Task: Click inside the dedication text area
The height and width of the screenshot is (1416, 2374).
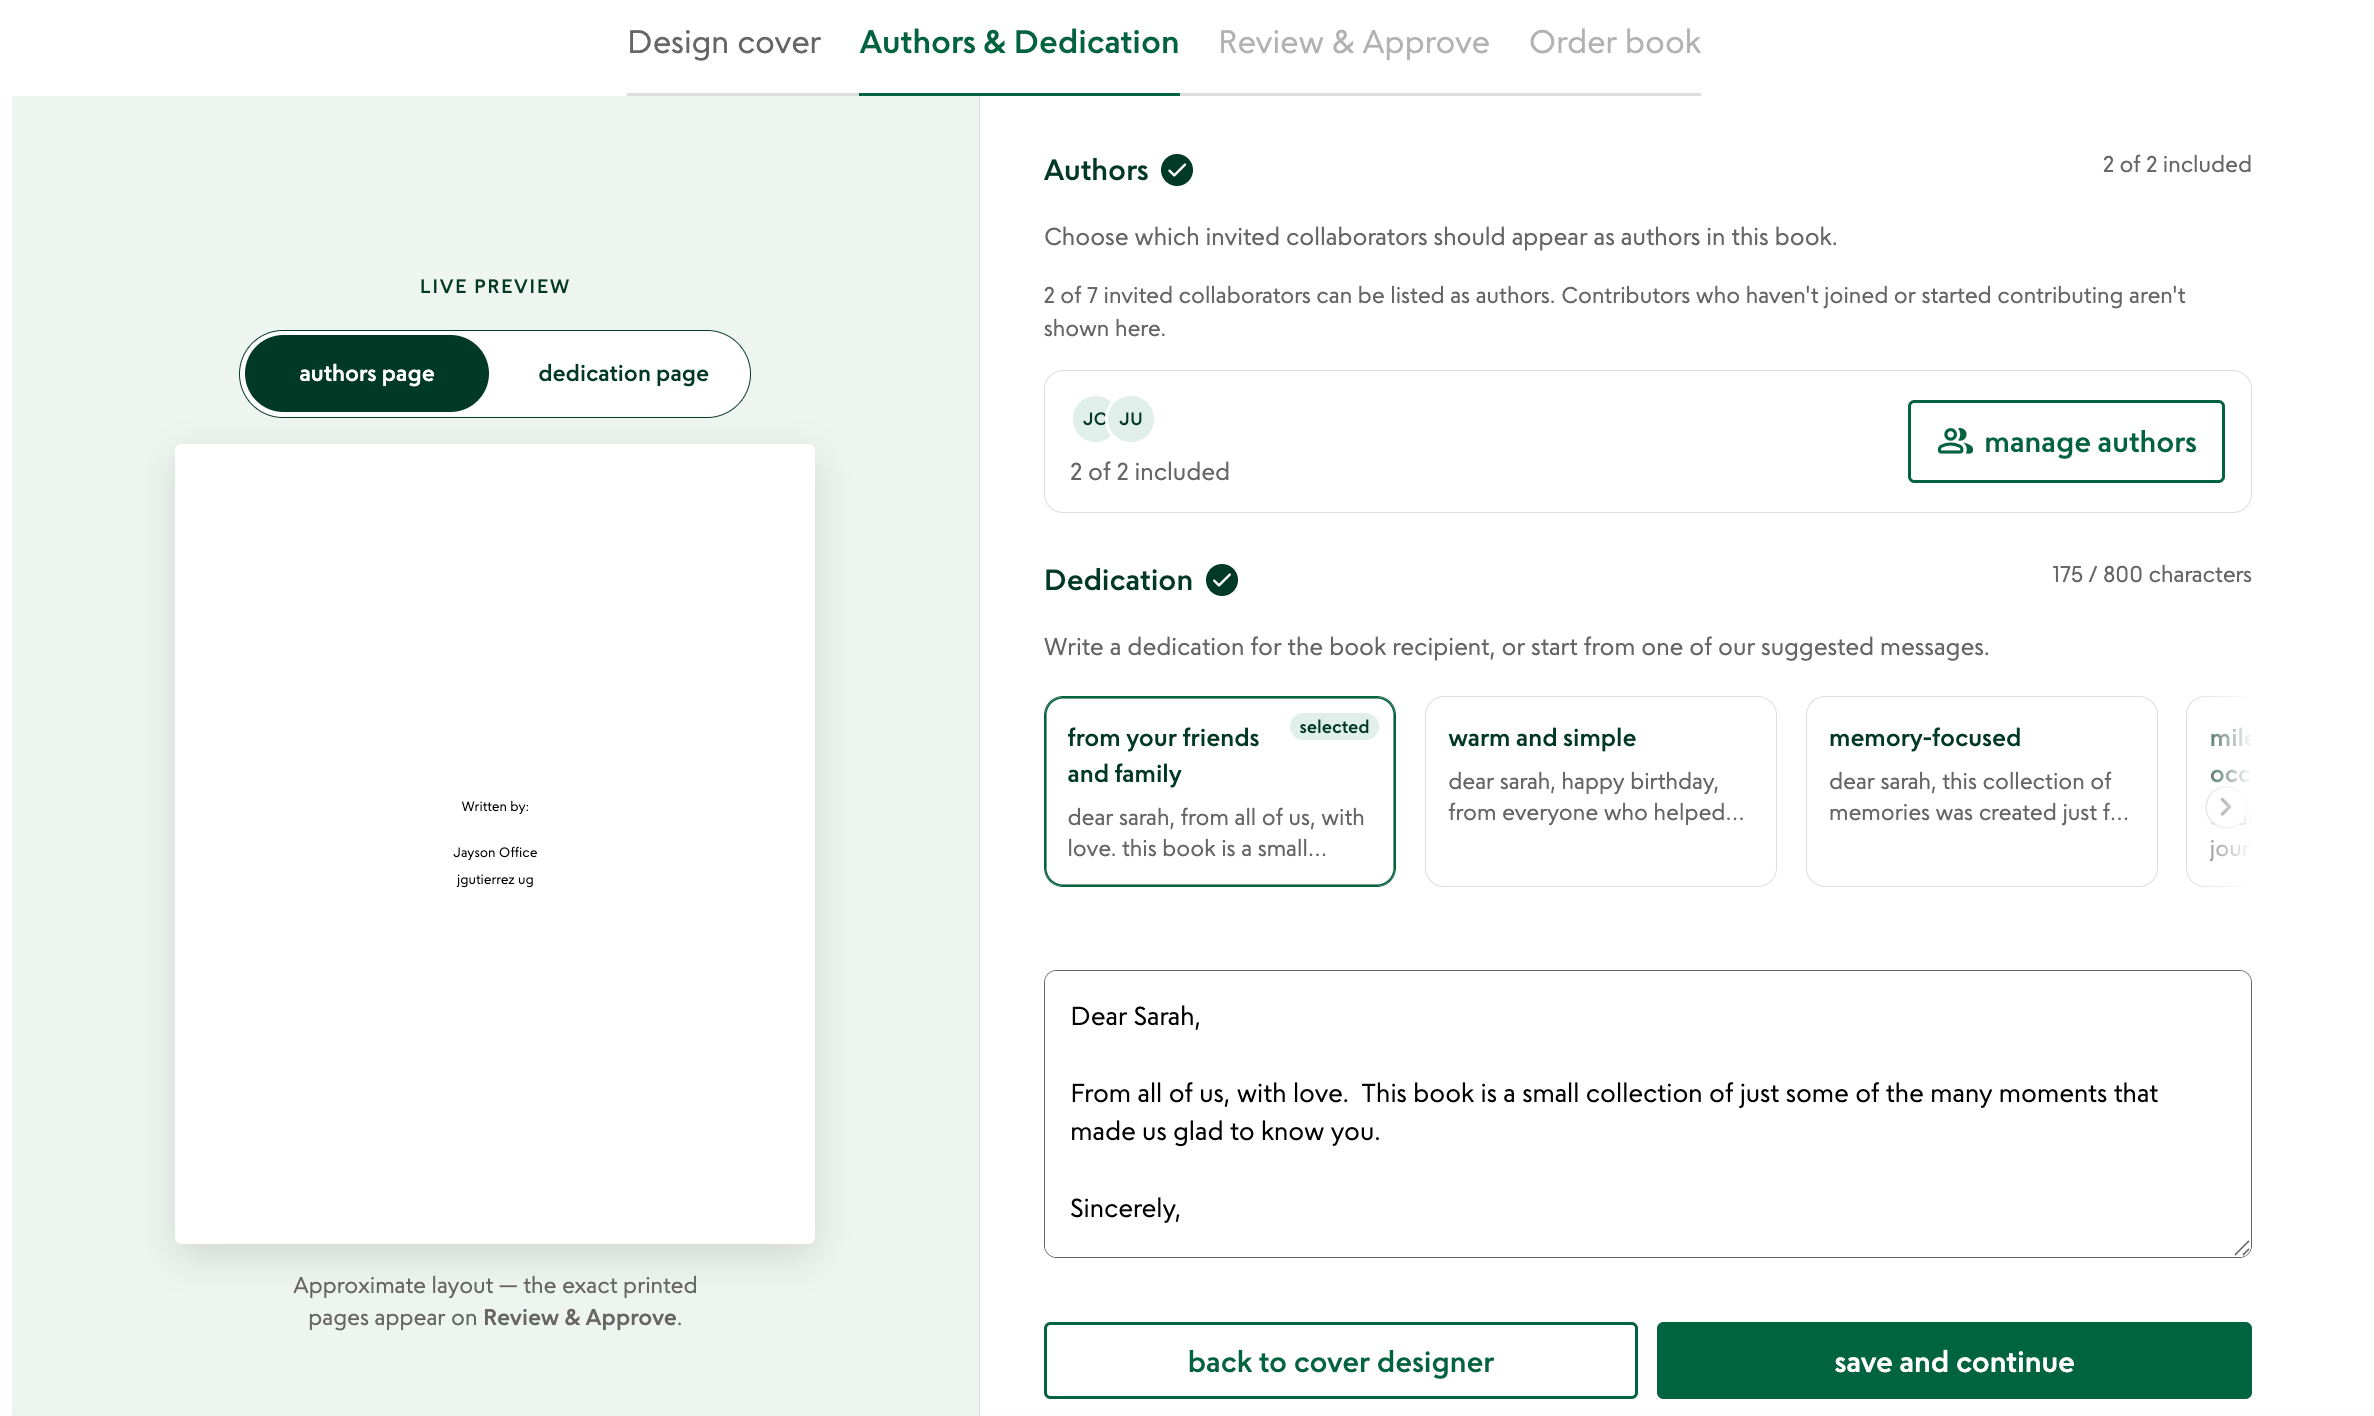Action: (1648, 1113)
